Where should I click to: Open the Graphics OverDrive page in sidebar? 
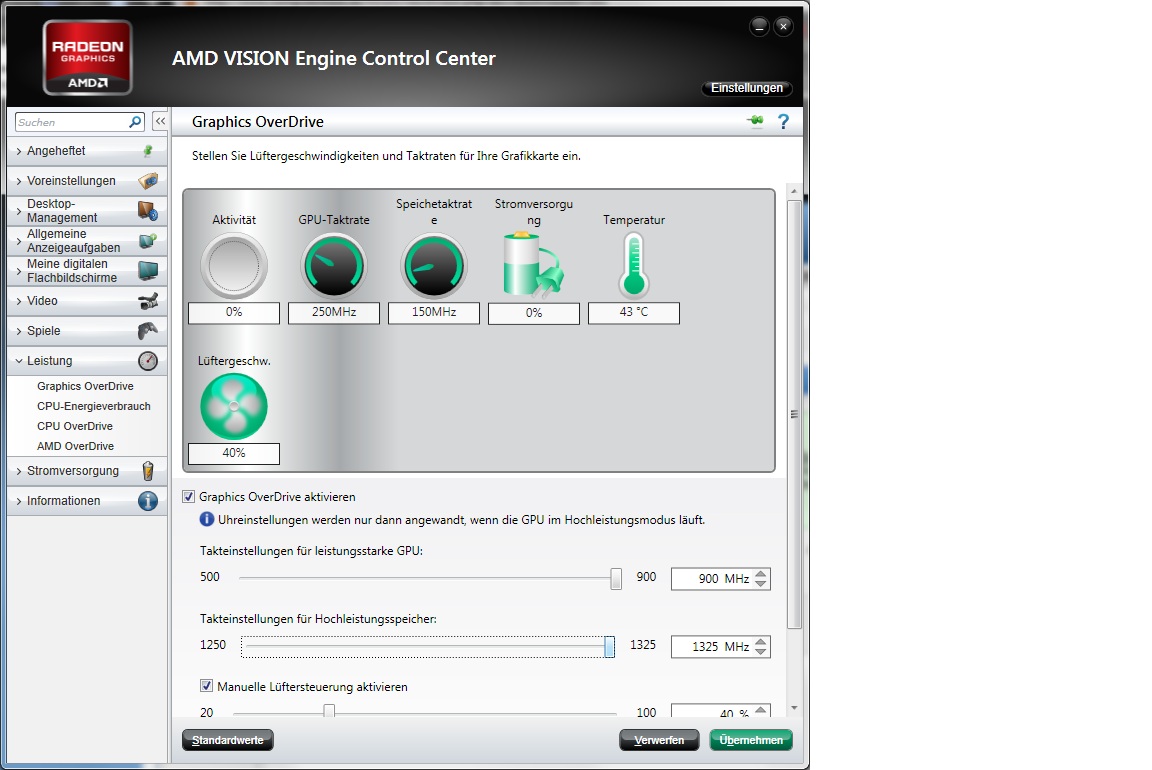pyautogui.click(x=85, y=386)
